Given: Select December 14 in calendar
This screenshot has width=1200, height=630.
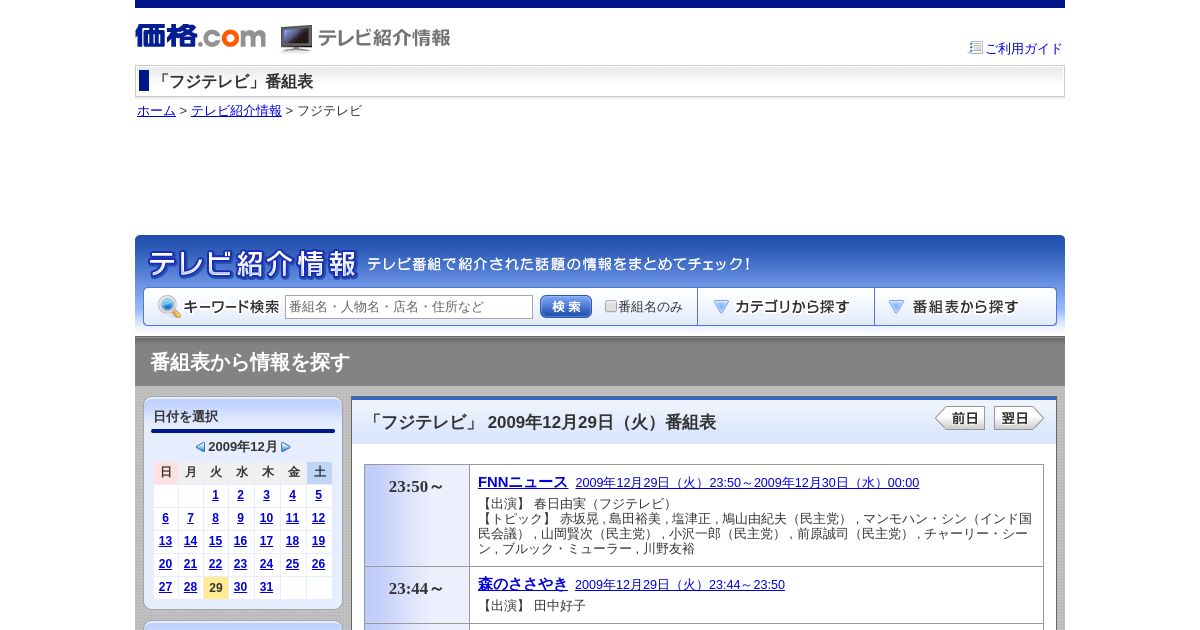Looking at the screenshot, I should pos(190,541).
